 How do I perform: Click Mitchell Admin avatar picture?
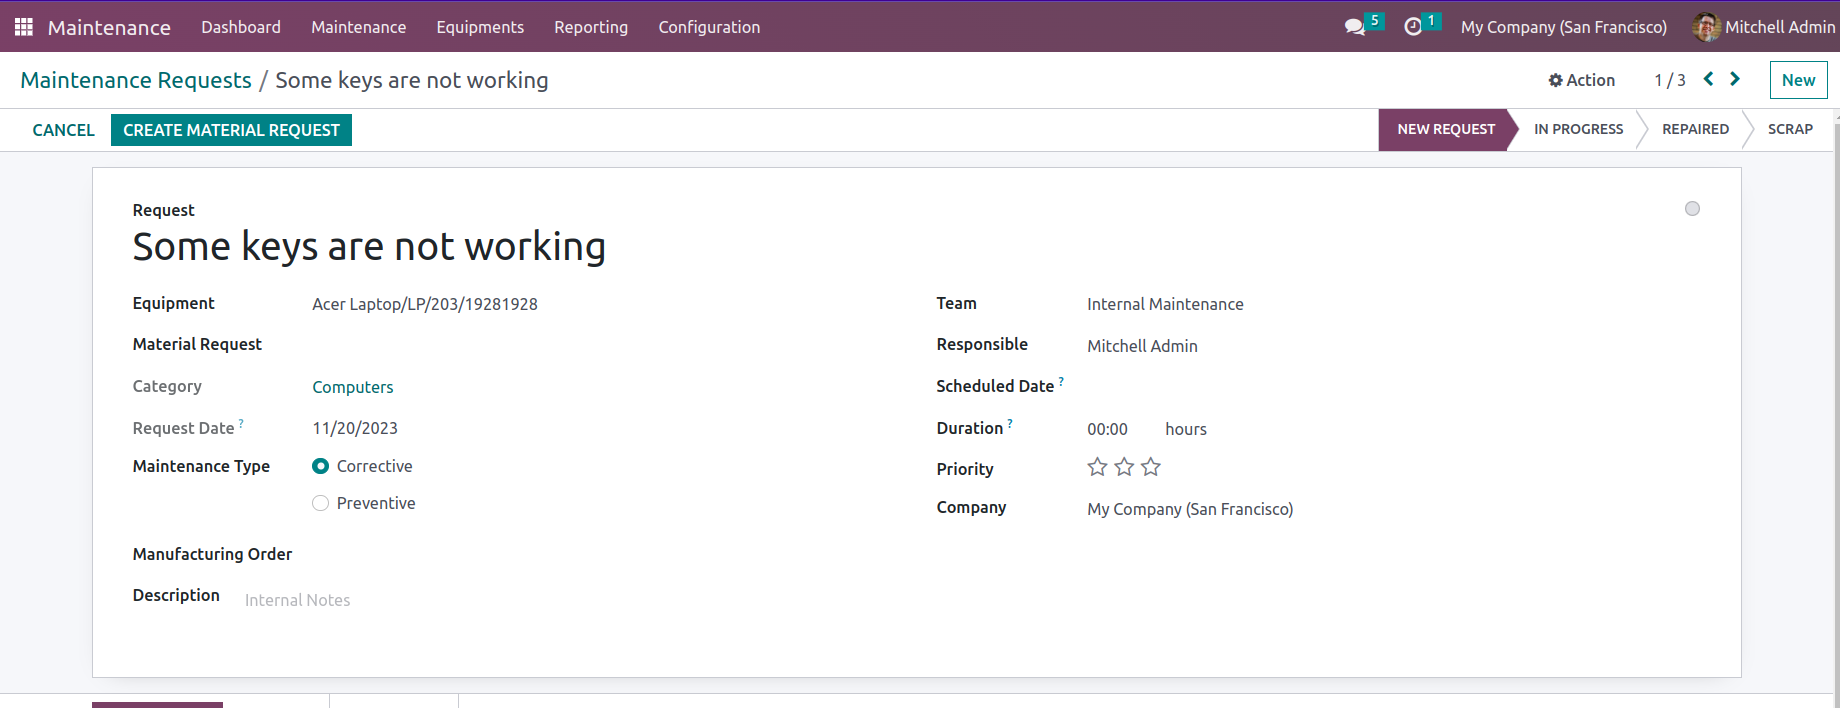[x=1705, y=27]
